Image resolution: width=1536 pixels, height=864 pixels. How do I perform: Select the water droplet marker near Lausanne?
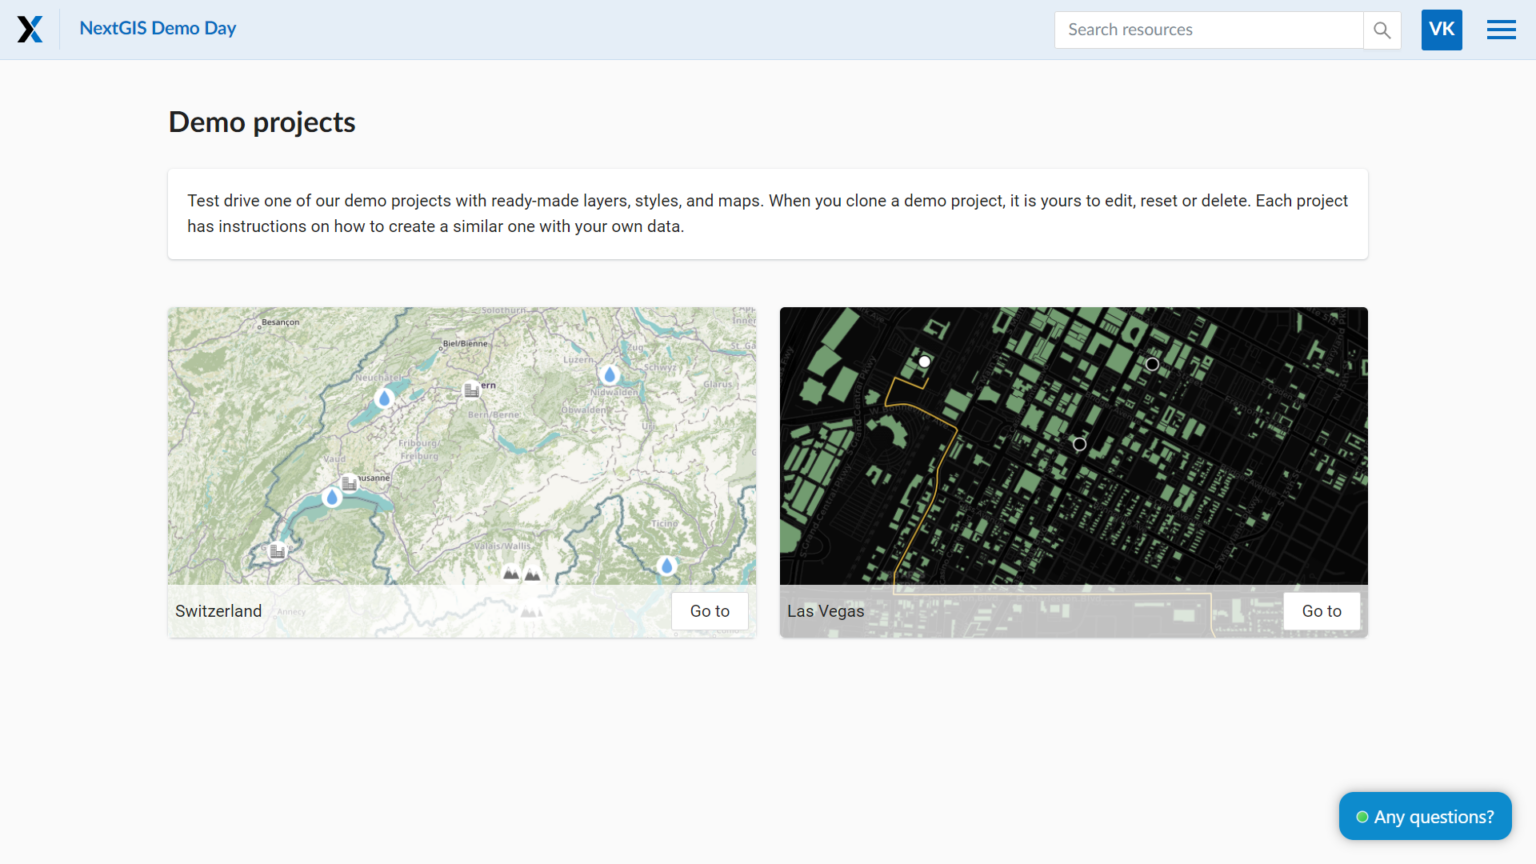click(331, 495)
